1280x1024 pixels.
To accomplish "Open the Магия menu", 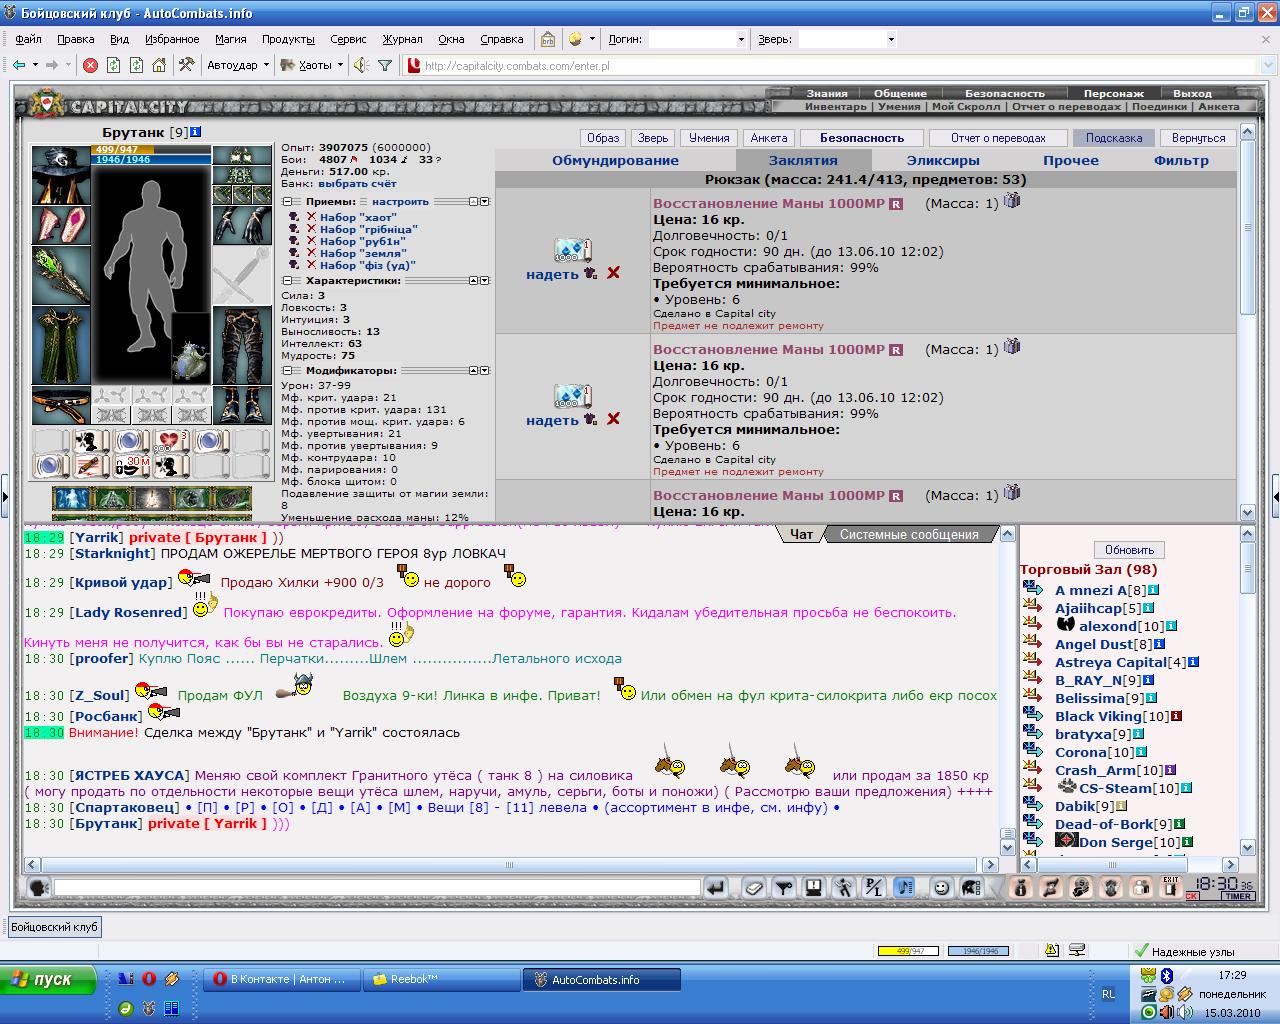I will tap(230, 39).
